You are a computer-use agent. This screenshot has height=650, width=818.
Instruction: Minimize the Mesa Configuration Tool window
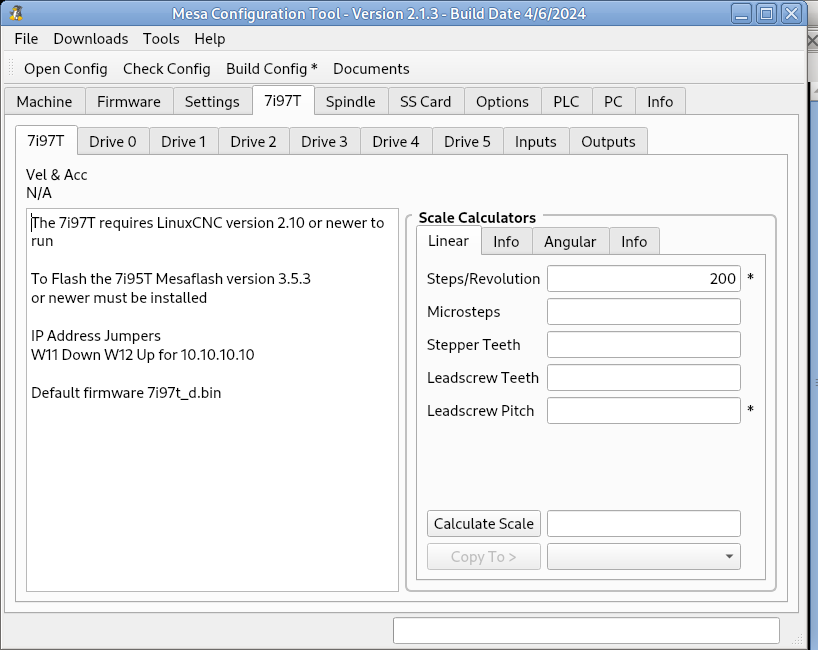[x=741, y=14]
